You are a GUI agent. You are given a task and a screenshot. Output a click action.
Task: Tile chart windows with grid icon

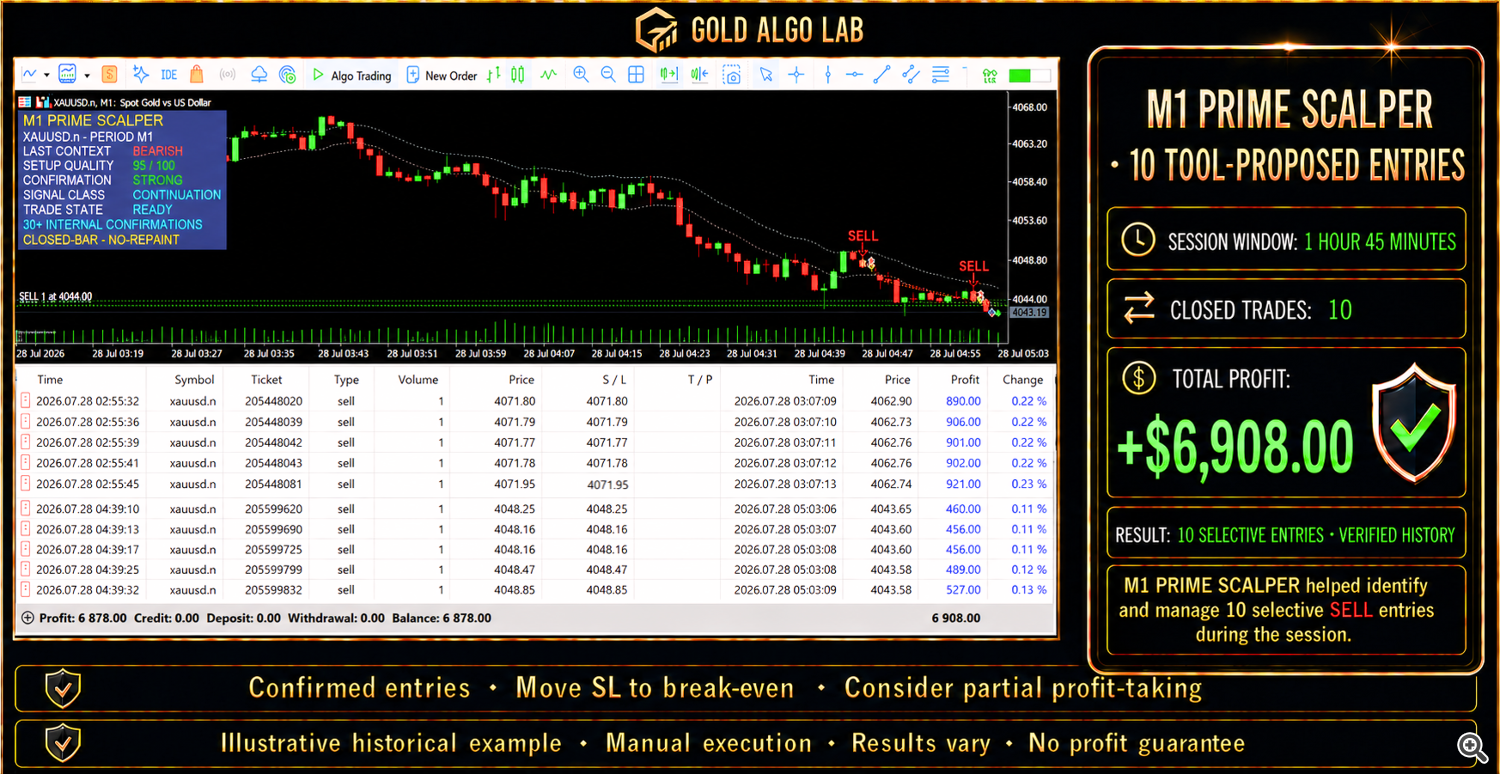click(636, 74)
